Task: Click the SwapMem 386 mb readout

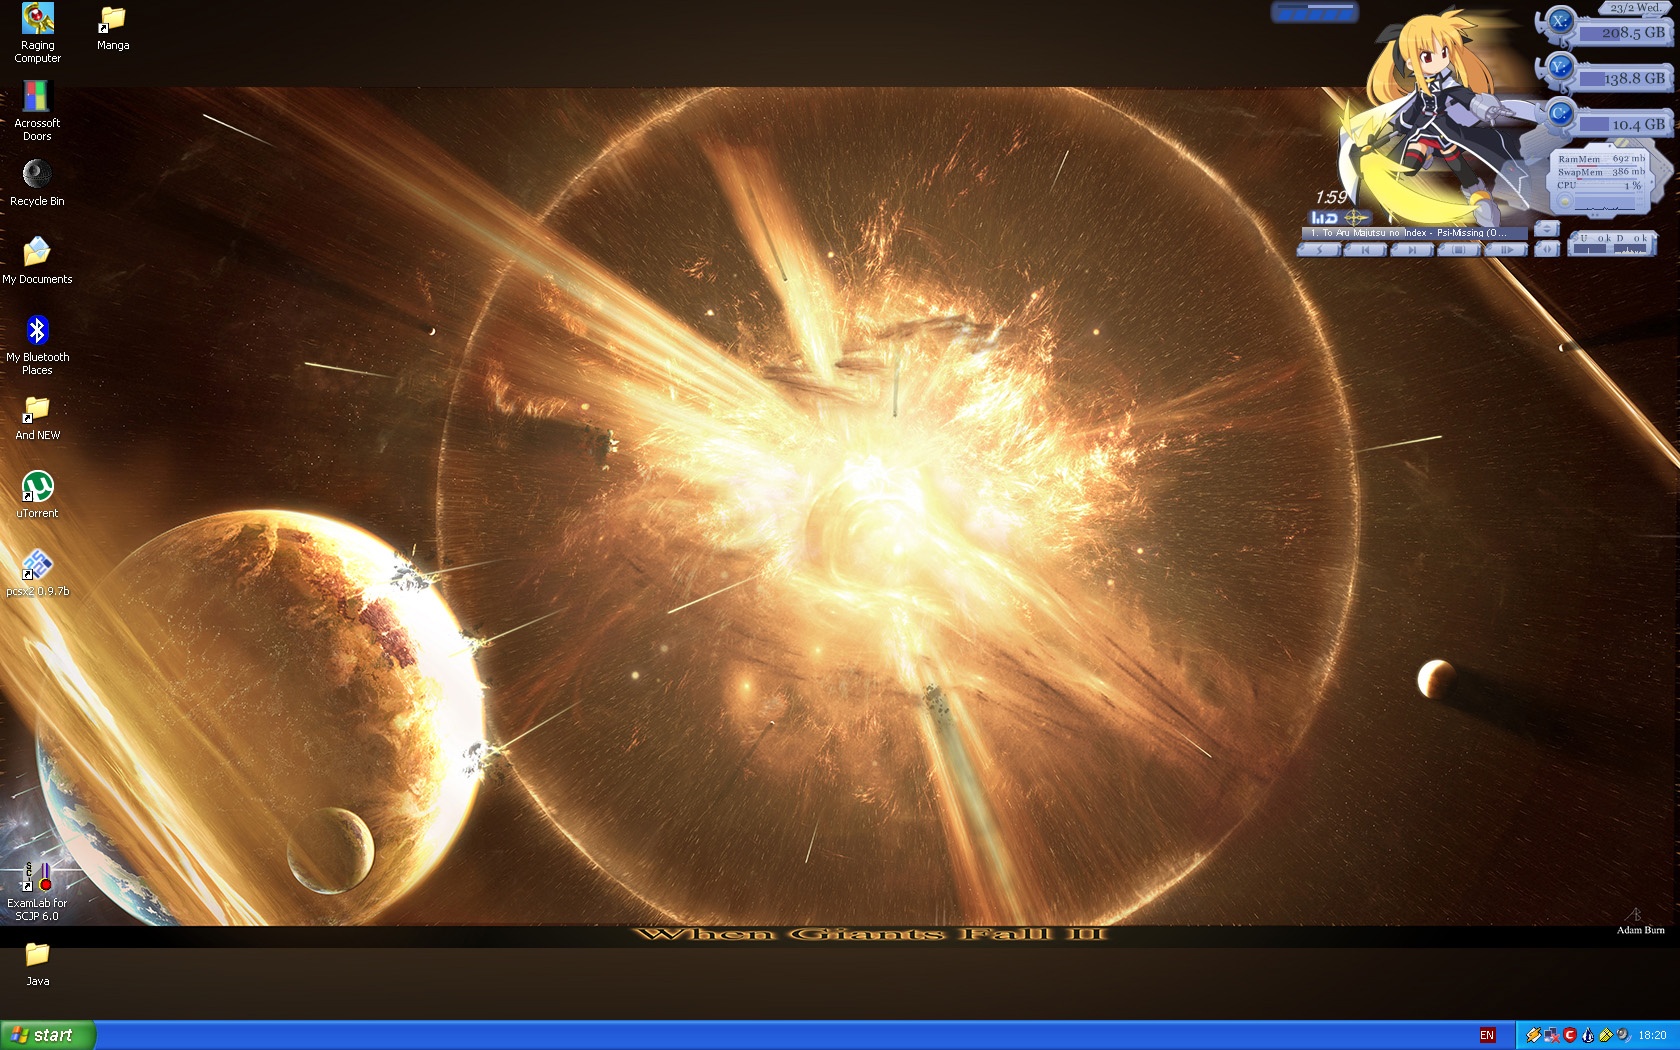Action: [1601, 172]
